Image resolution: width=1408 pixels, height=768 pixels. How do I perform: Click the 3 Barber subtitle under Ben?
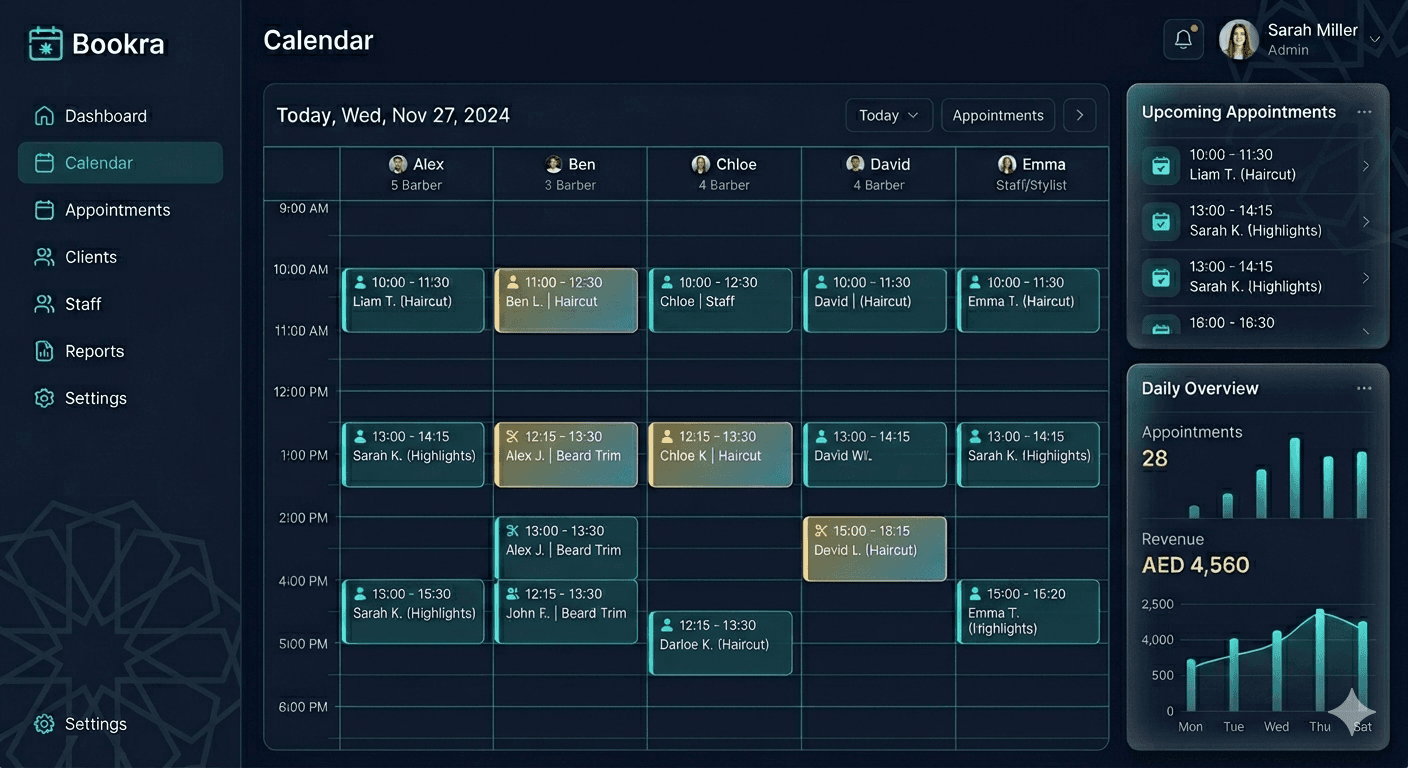[x=570, y=185]
